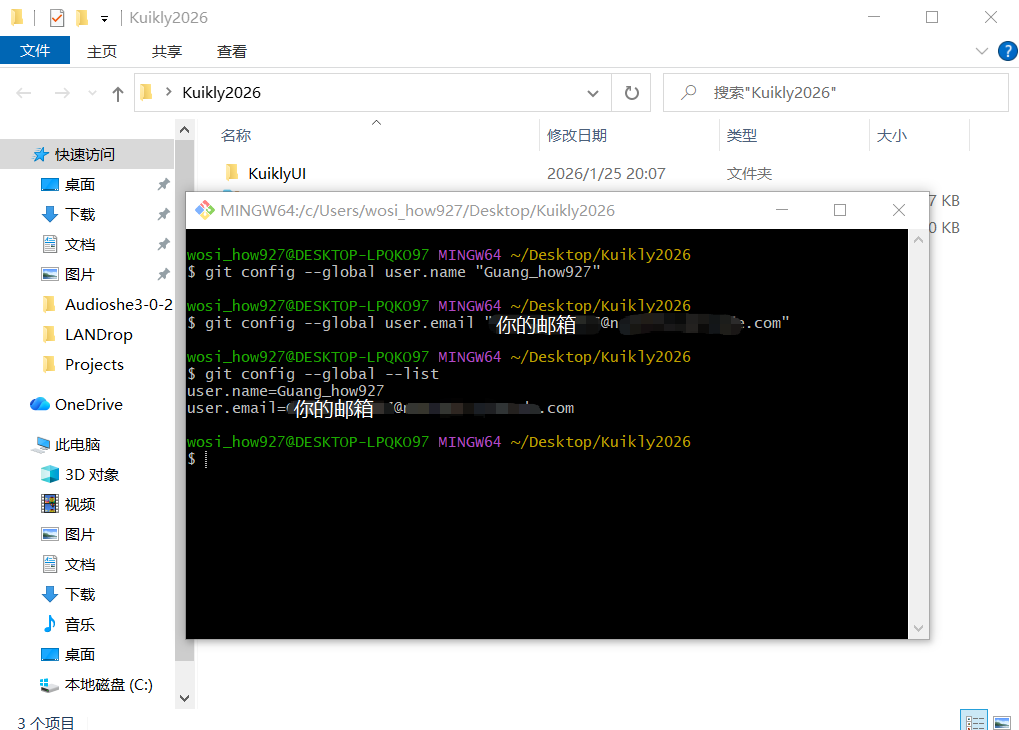Click navigation pane scroll down arrow
The height and width of the screenshot is (730, 1019).
coord(185,698)
